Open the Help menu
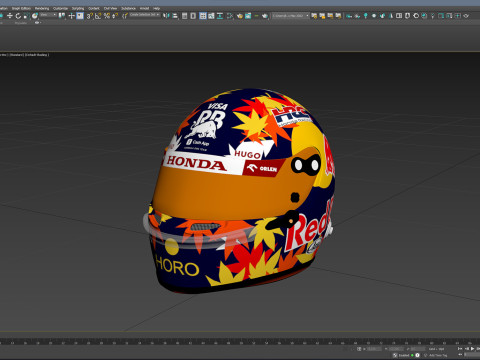Screen dimensions: 480x360 click(156, 9)
